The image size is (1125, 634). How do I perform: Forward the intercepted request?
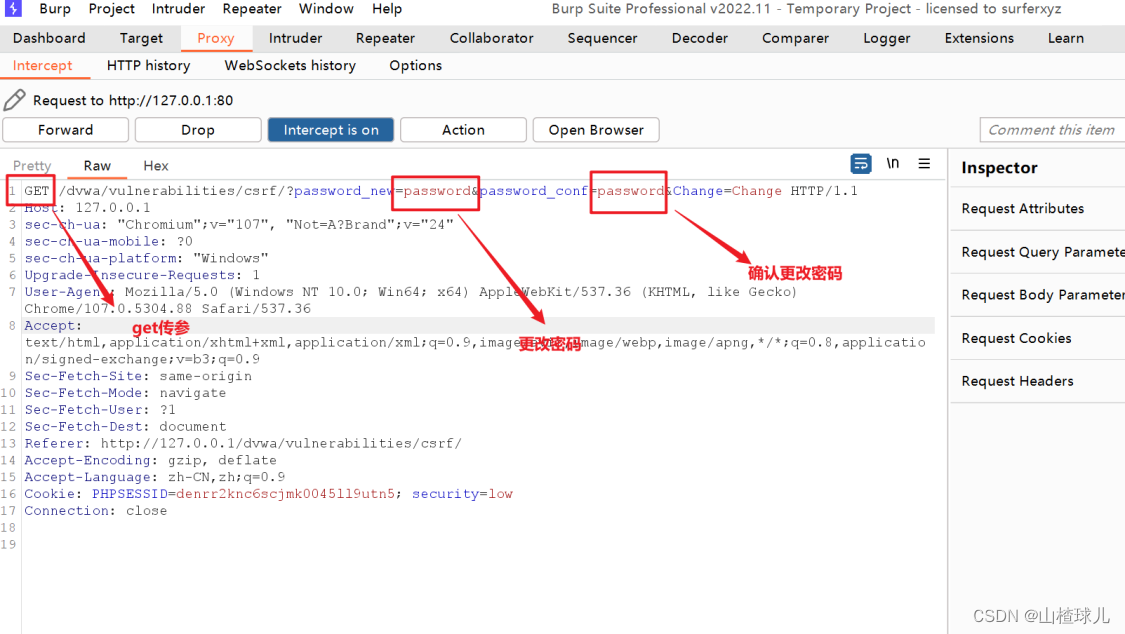click(x=65, y=130)
